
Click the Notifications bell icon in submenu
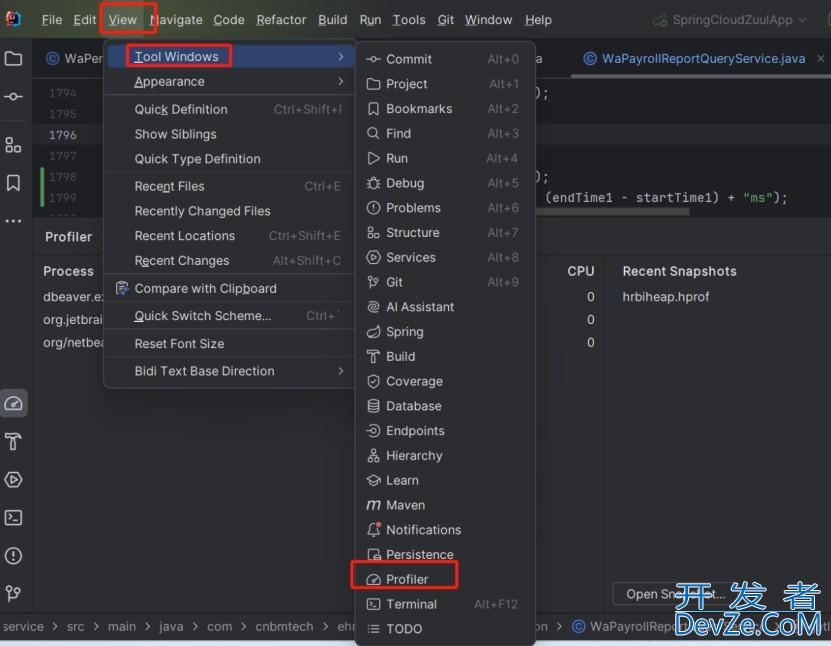point(373,529)
